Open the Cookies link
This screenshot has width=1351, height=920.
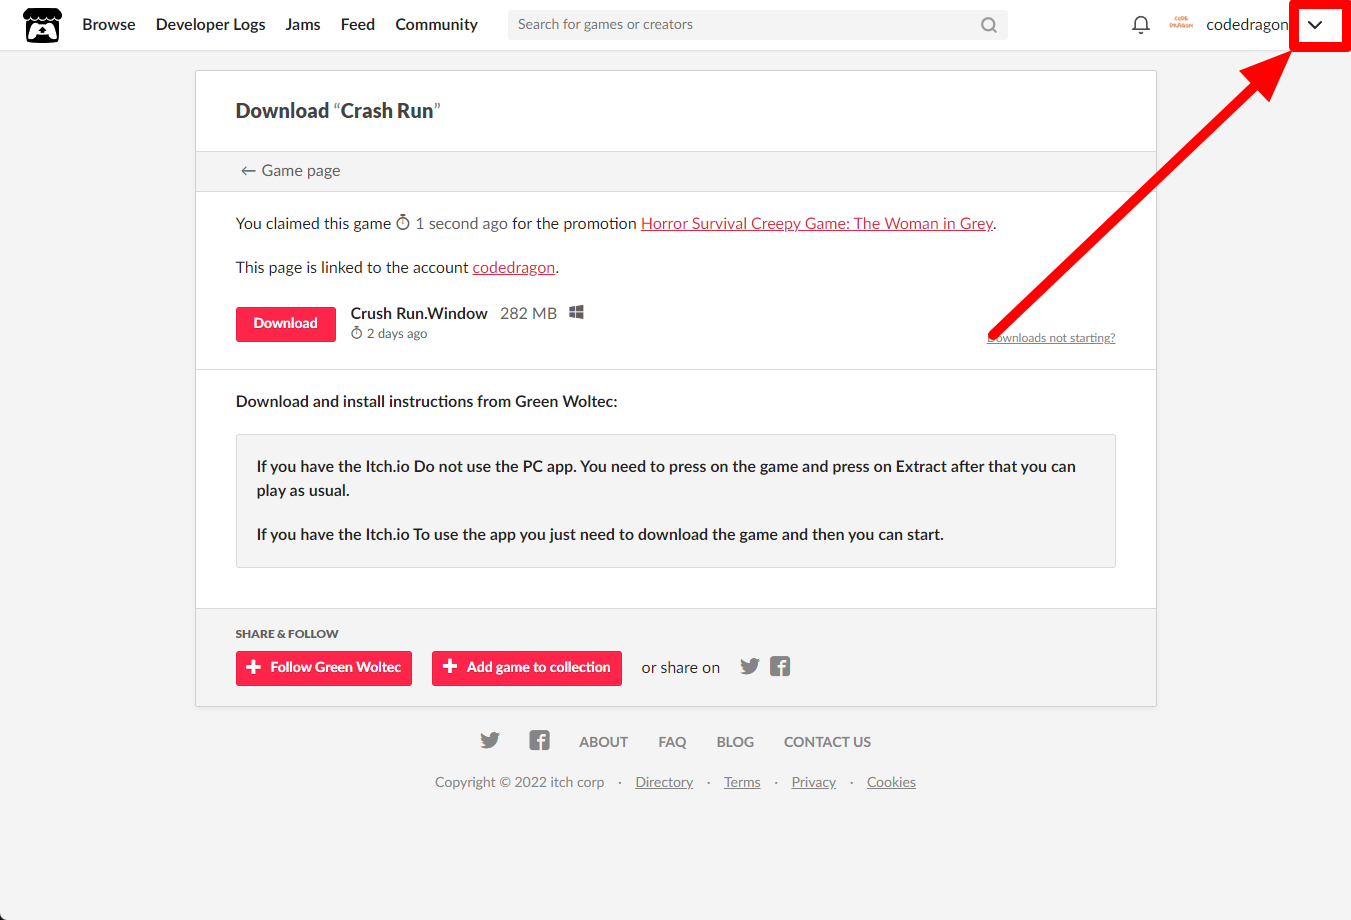[x=891, y=782]
